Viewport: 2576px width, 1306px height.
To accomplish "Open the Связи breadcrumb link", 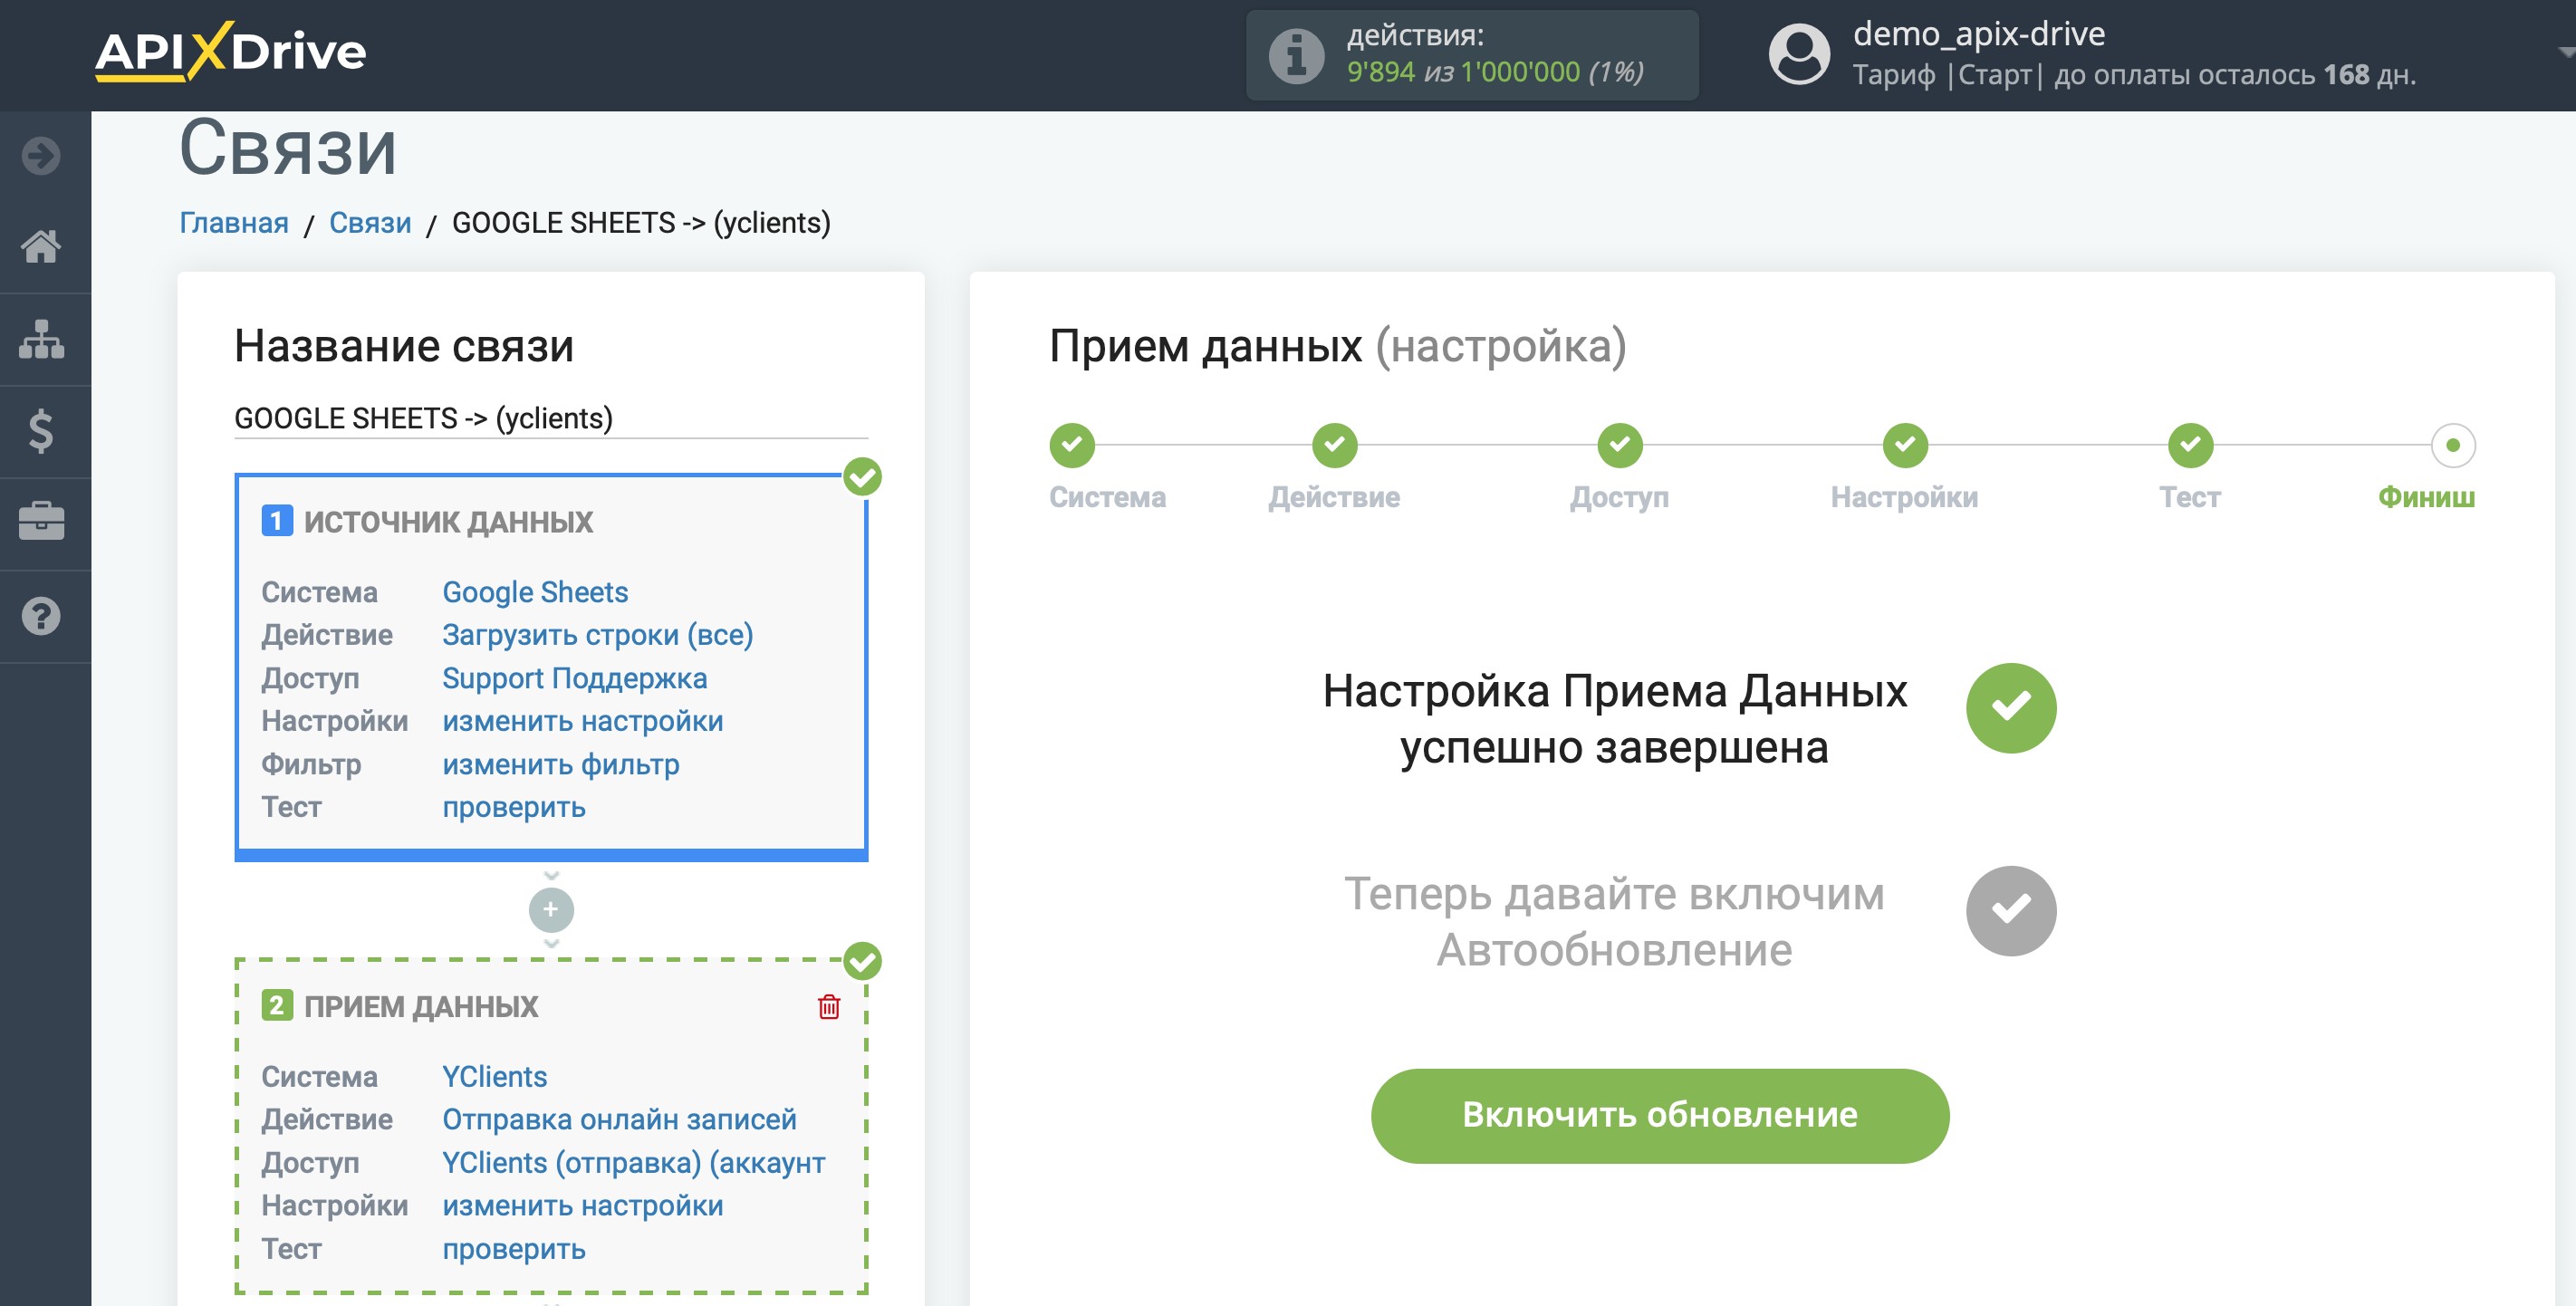I will [x=370, y=222].
